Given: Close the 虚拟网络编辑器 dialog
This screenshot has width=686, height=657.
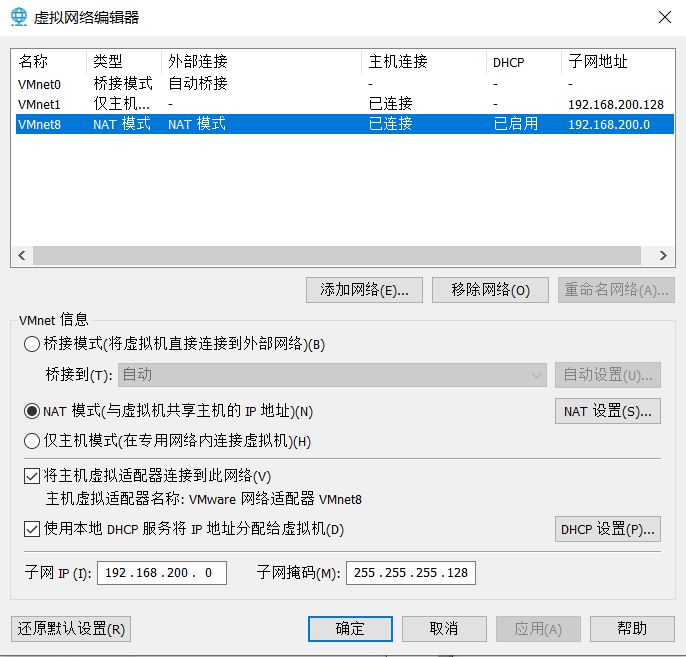Looking at the screenshot, I should tap(665, 17).
